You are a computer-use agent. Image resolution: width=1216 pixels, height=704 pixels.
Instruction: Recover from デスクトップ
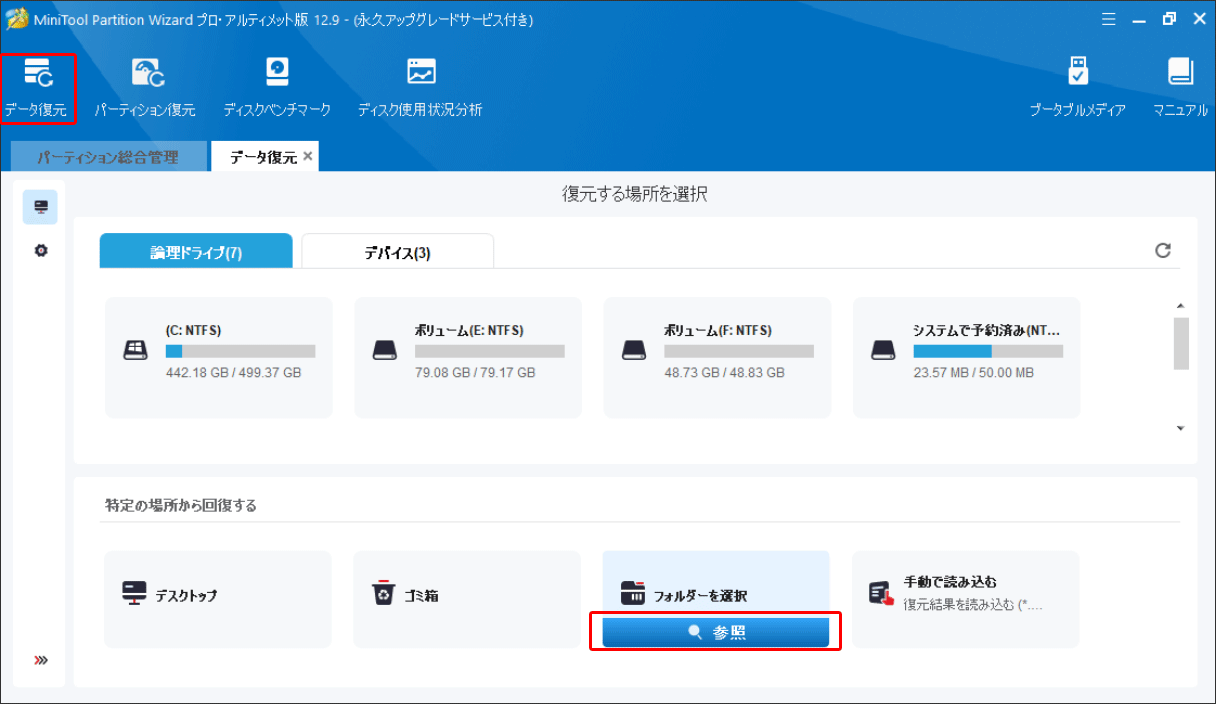pos(218,599)
